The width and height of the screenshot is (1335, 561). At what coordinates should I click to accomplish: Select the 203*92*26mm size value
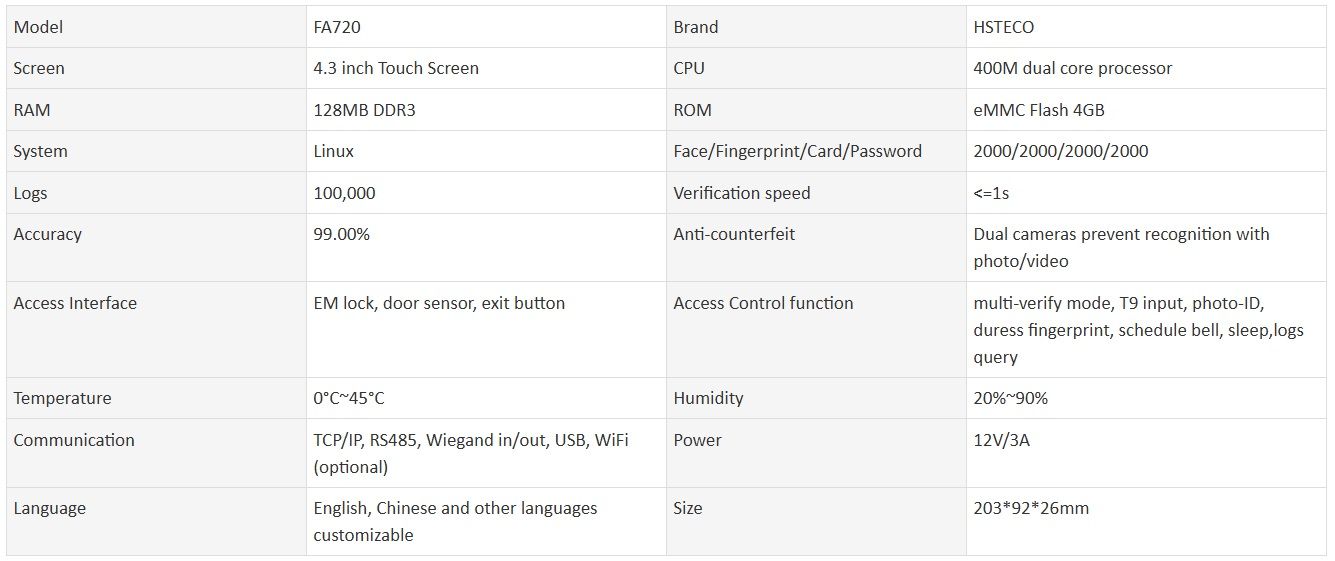point(1031,508)
